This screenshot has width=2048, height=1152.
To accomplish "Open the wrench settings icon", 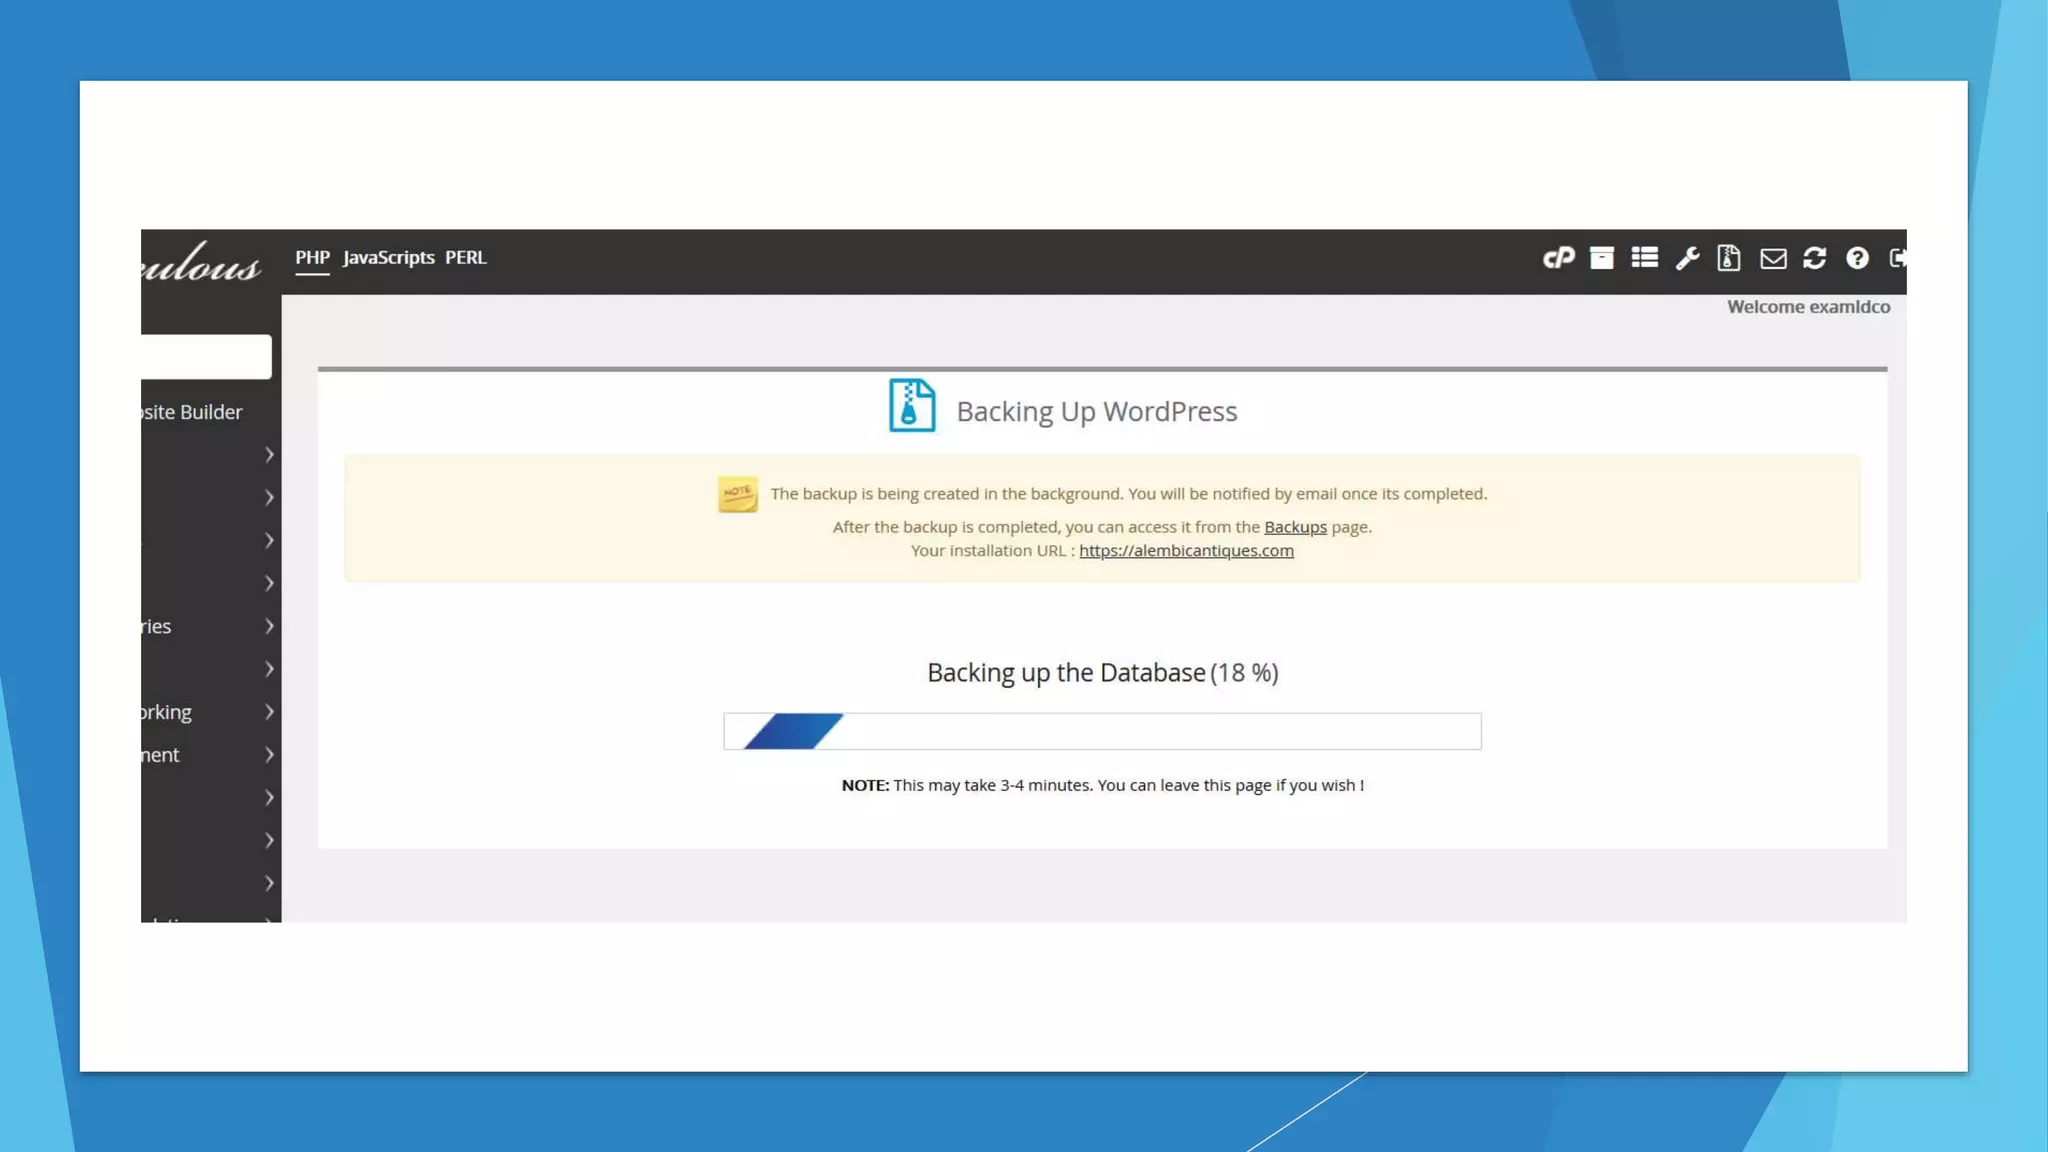I will [1687, 258].
